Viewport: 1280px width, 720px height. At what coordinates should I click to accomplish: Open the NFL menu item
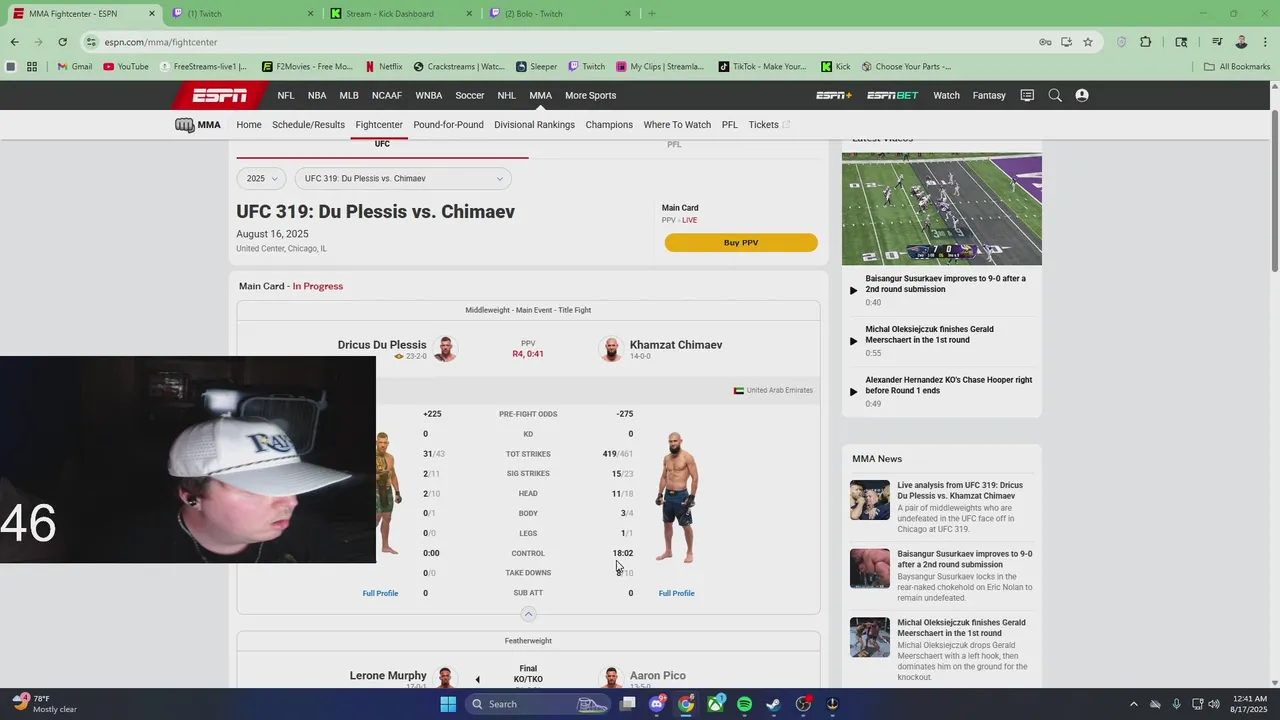(286, 95)
